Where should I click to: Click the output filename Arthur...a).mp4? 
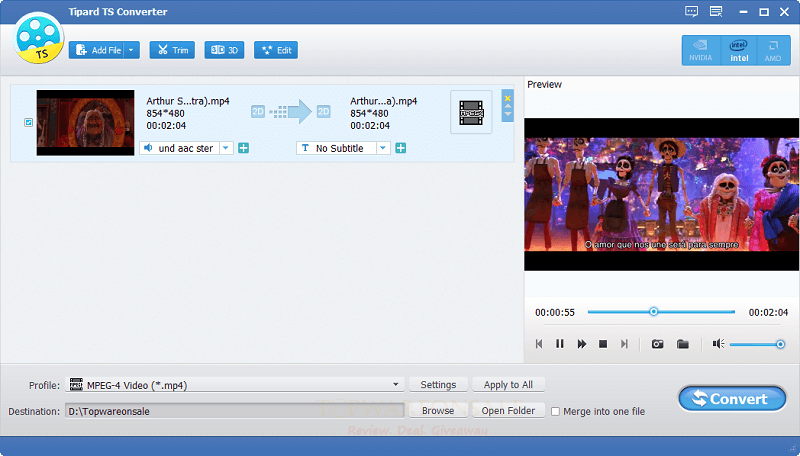pos(384,101)
